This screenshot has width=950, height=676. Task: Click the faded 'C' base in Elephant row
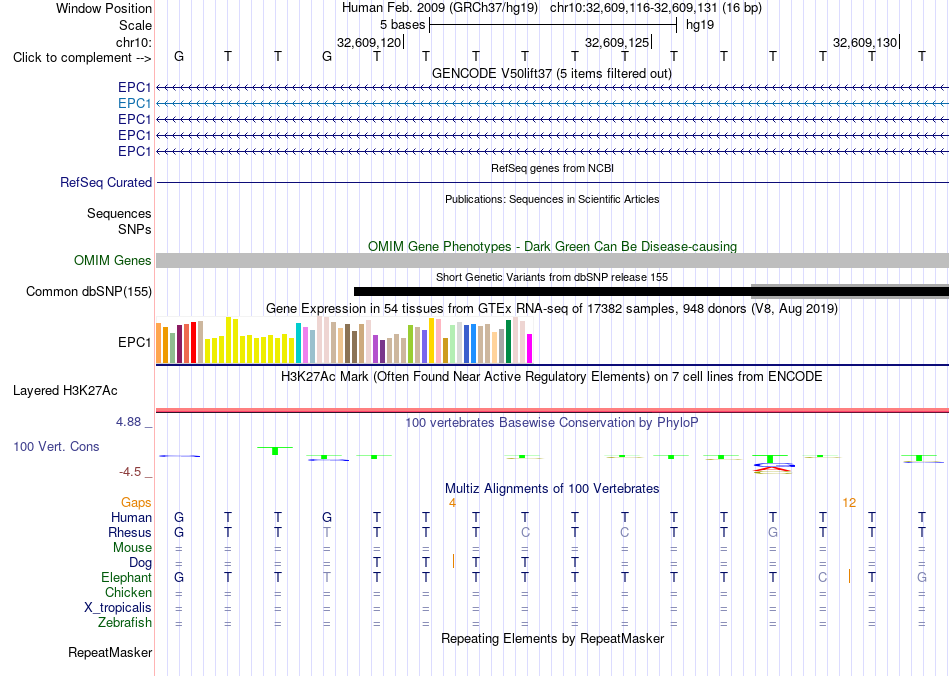pos(822,577)
